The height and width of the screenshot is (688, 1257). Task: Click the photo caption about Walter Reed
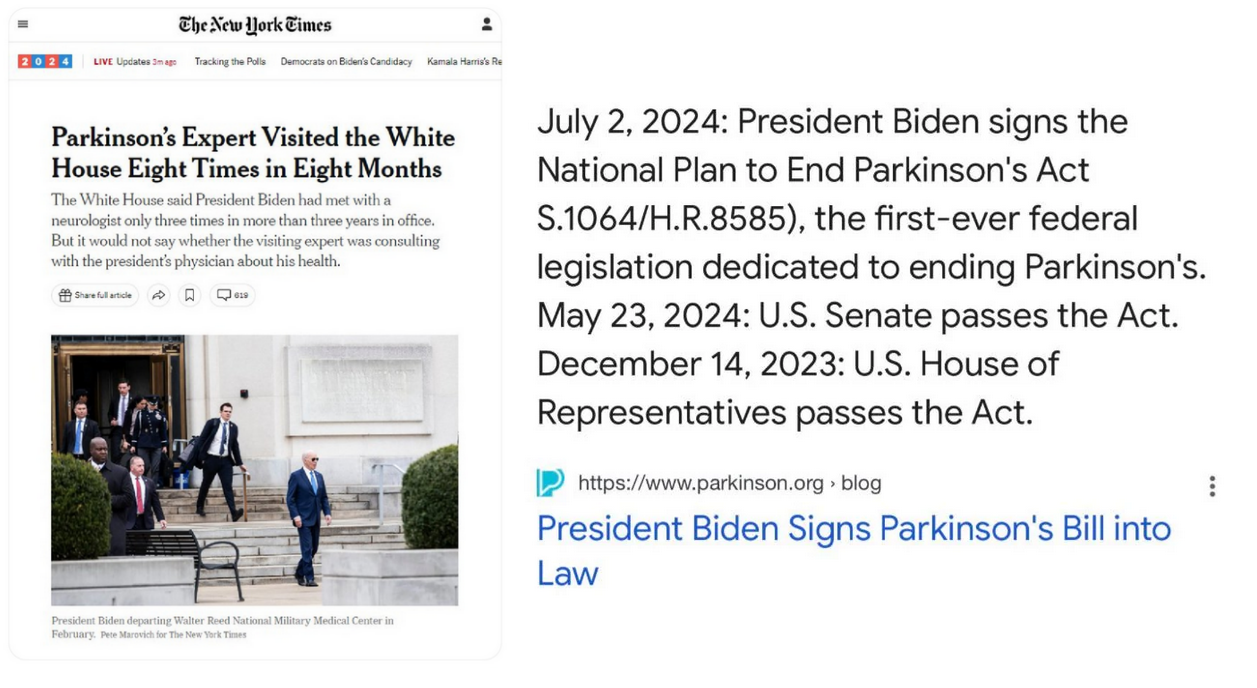point(222,627)
